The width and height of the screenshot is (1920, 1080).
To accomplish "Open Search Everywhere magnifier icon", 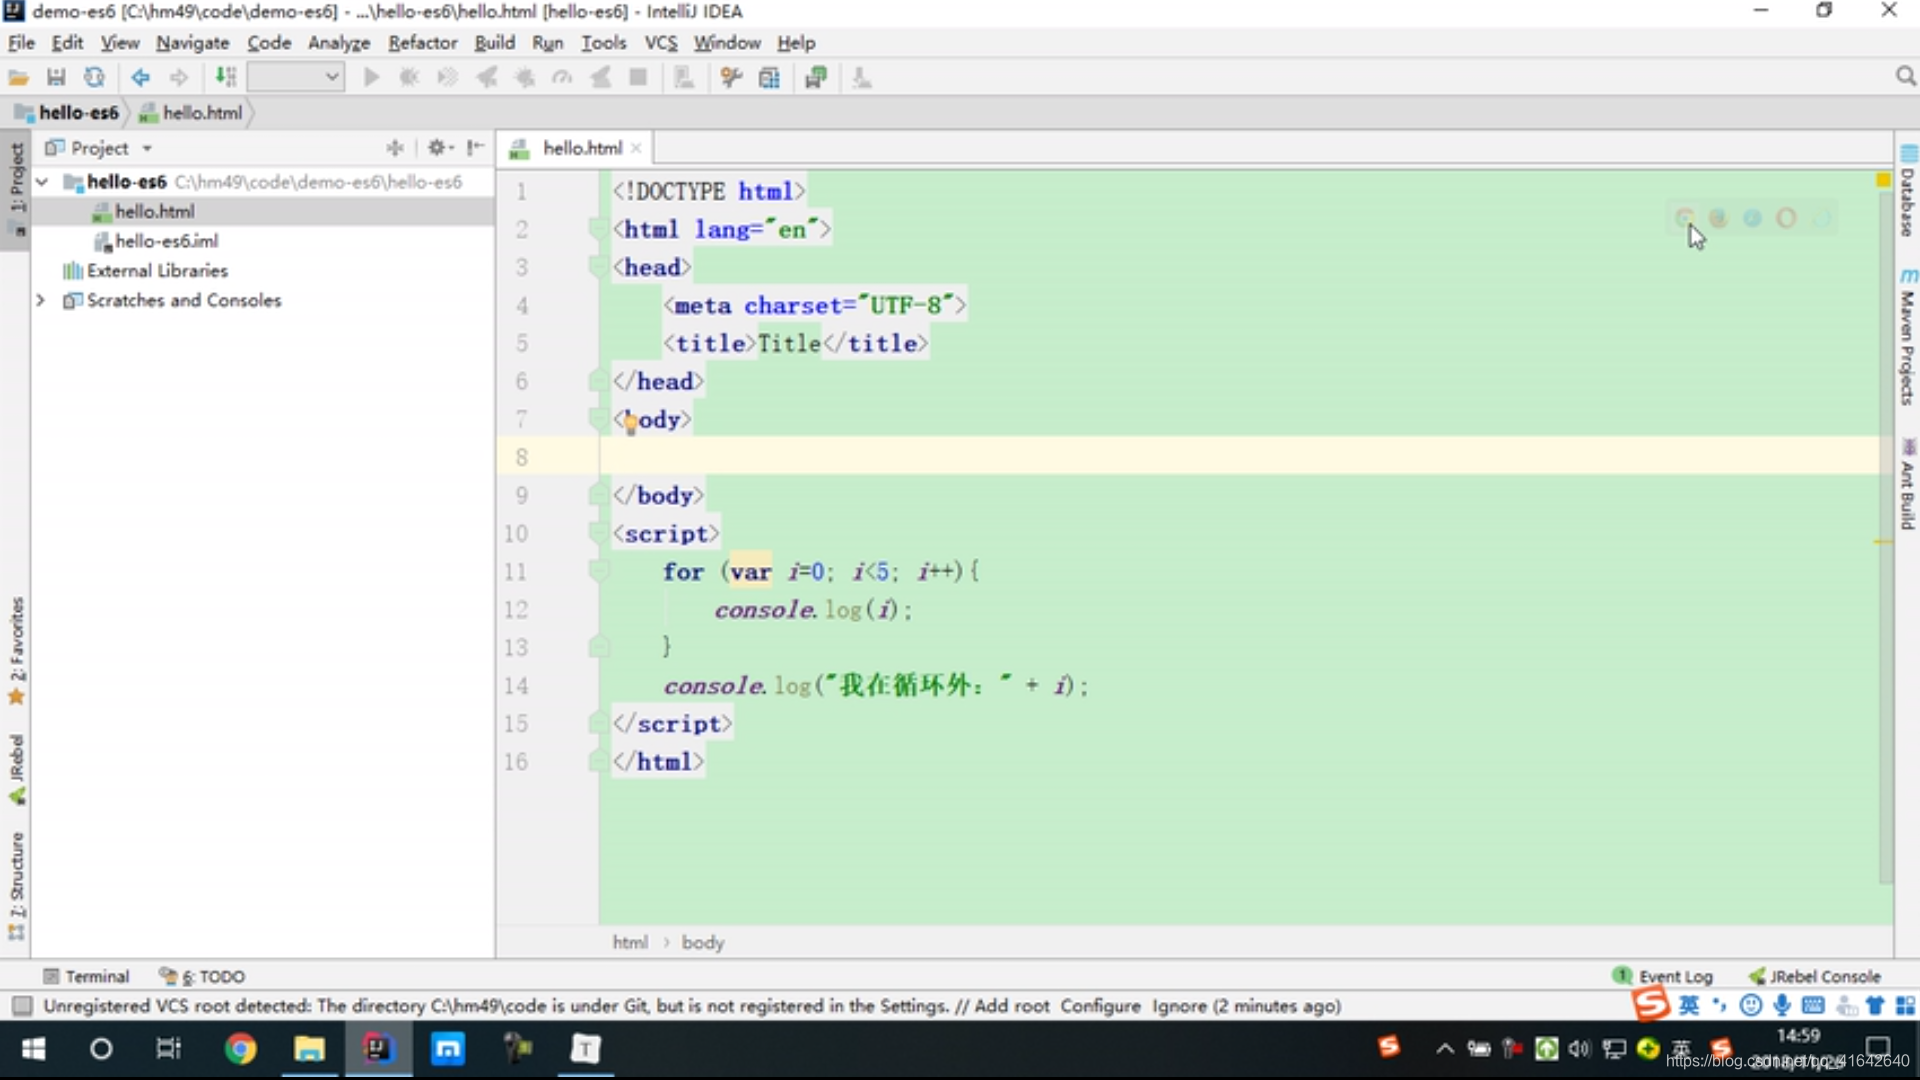I will click(x=1906, y=77).
